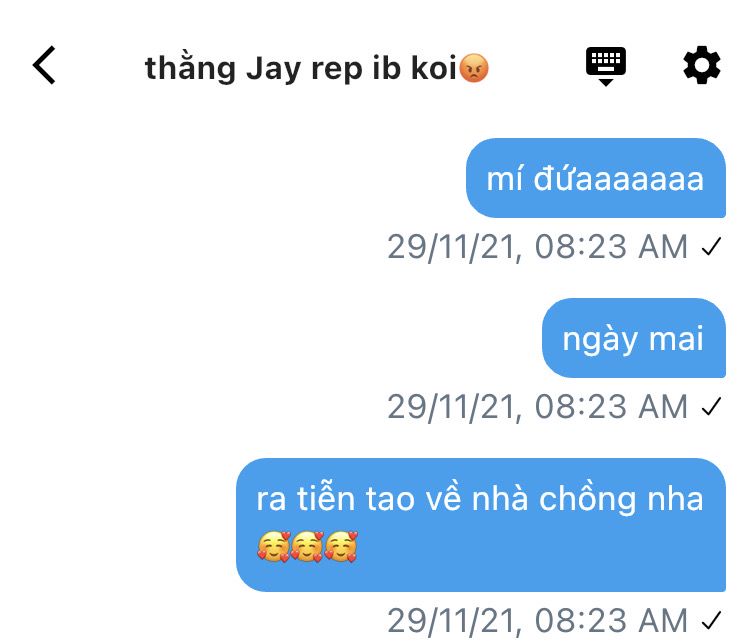Tap the first smiling hearts emoji

pos(274,546)
